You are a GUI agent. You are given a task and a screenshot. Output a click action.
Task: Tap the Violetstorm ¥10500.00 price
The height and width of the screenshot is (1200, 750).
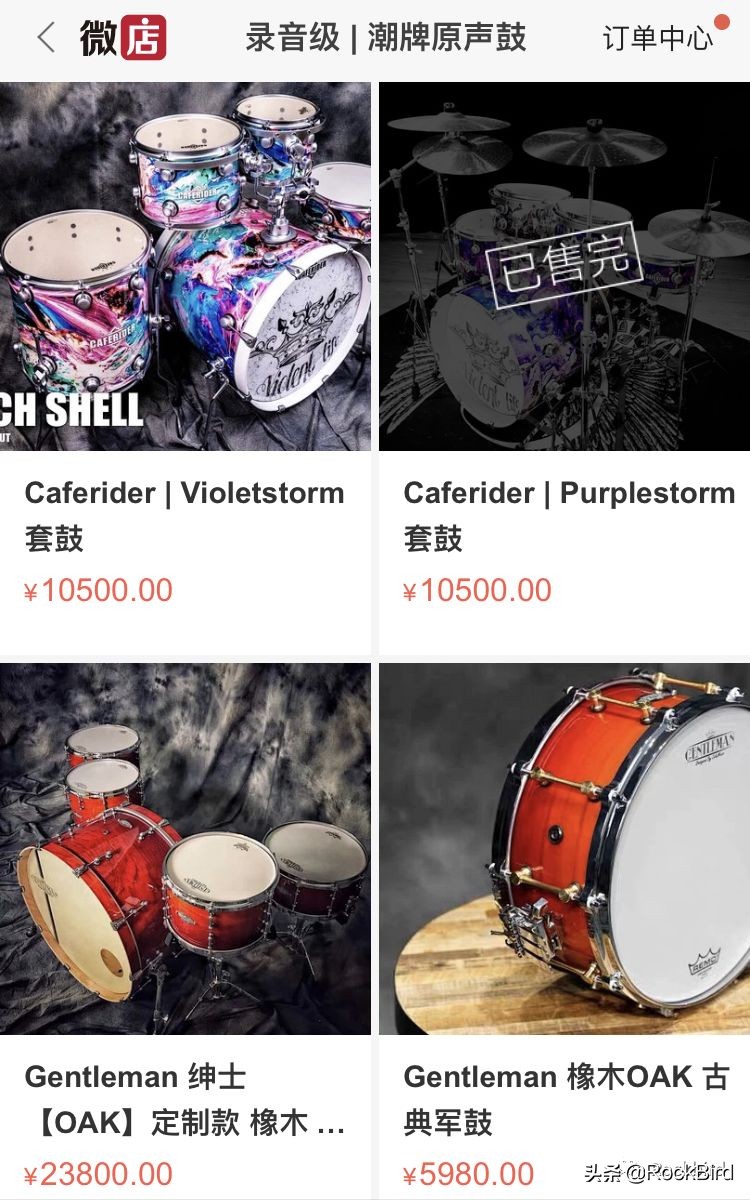pyautogui.click(x=98, y=590)
